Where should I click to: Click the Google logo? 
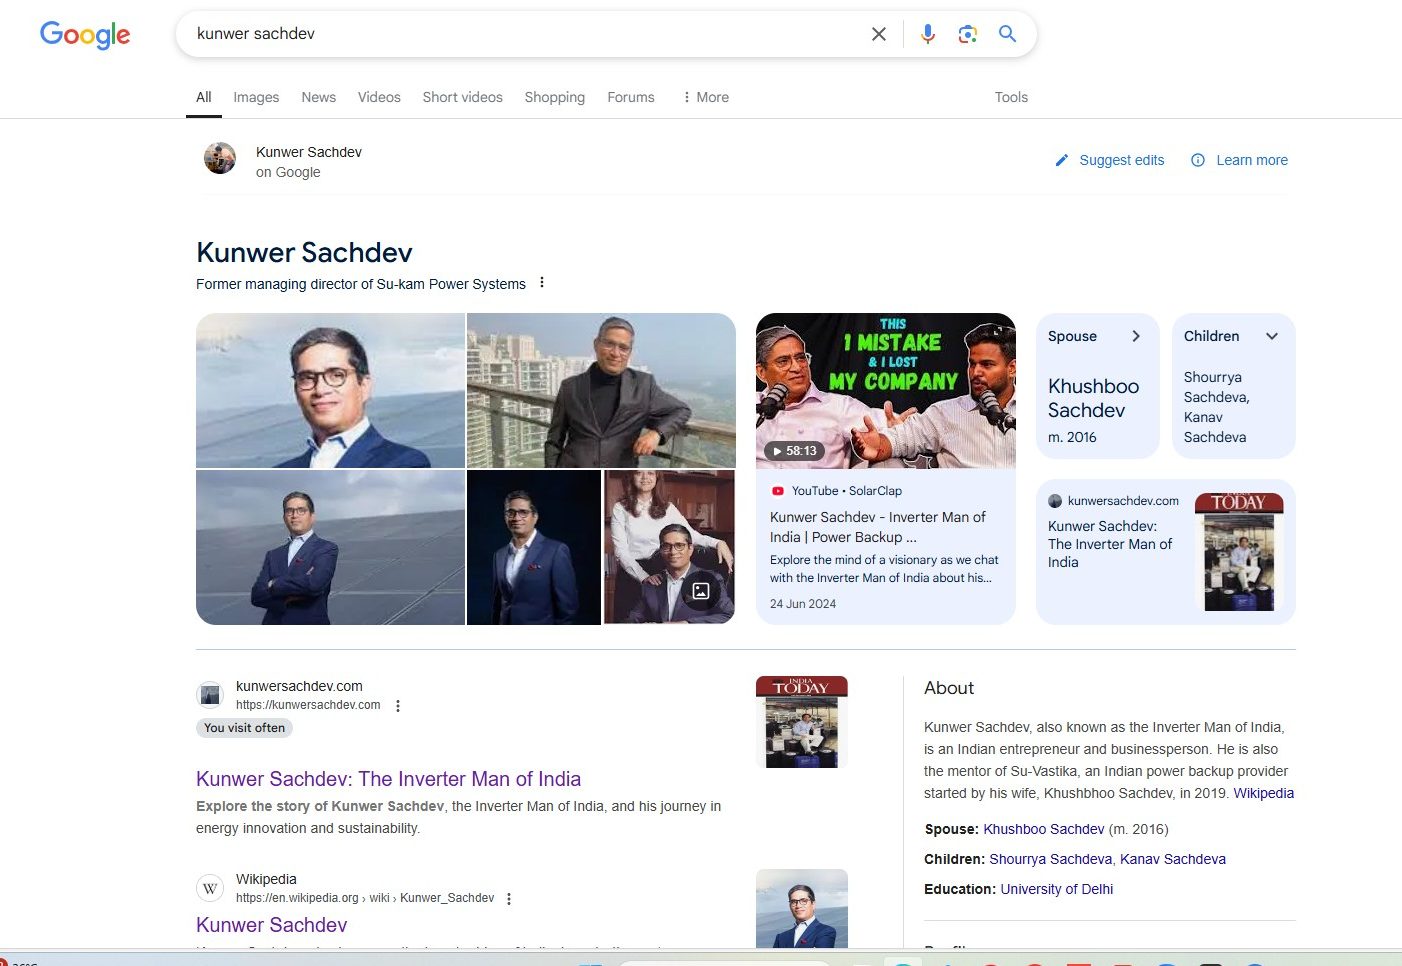(x=85, y=35)
